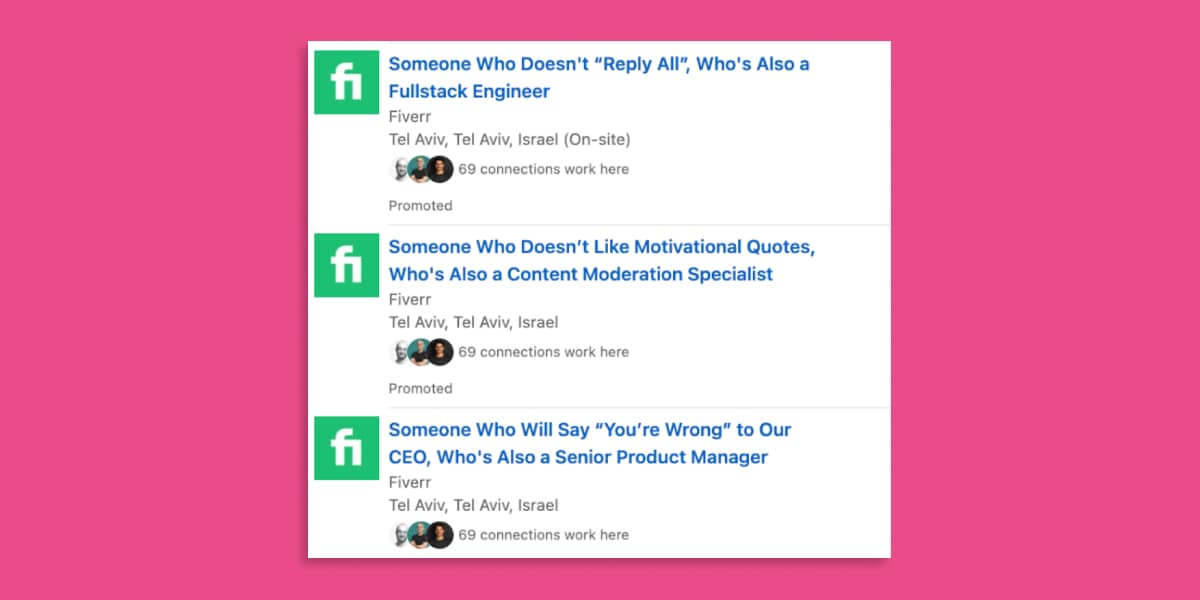1200x600 pixels.
Task: Click Fiverr company name under Product Manager listing
Action: [410, 481]
